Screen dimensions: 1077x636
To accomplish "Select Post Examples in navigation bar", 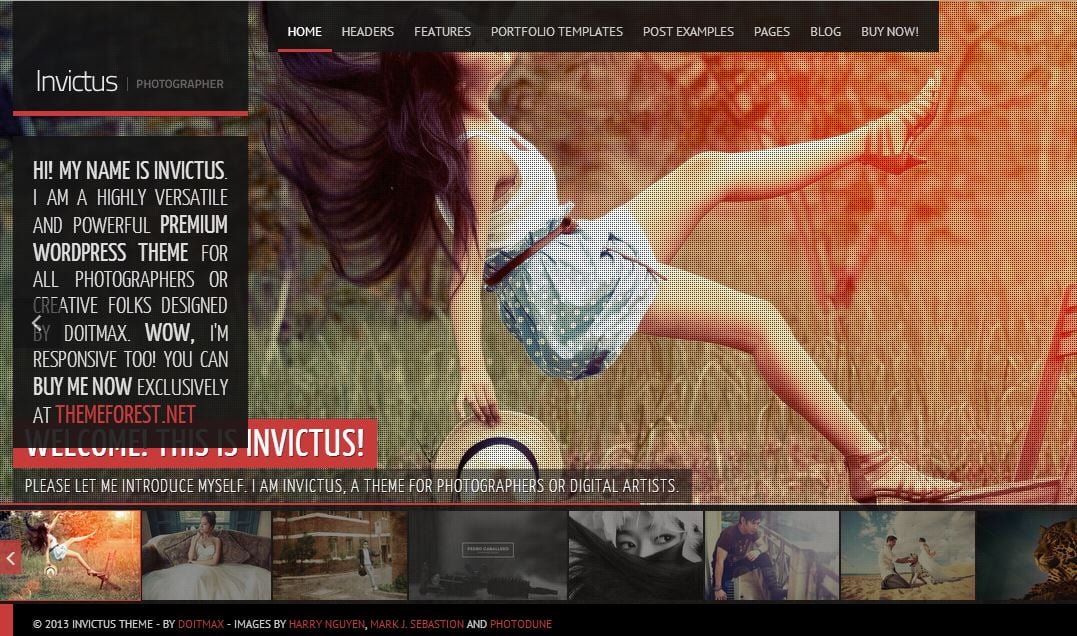I will coord(688,32).
